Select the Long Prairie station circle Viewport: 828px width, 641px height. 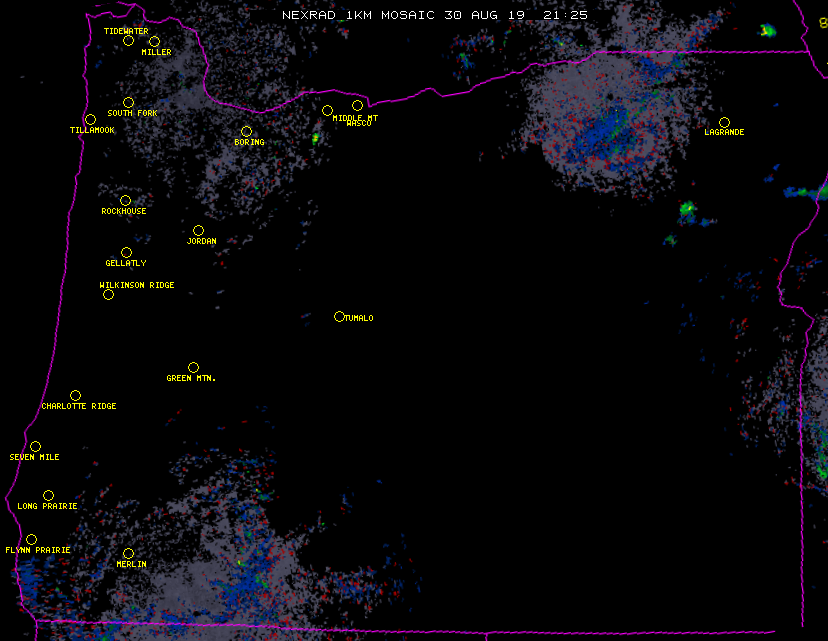tap(48, 495)
